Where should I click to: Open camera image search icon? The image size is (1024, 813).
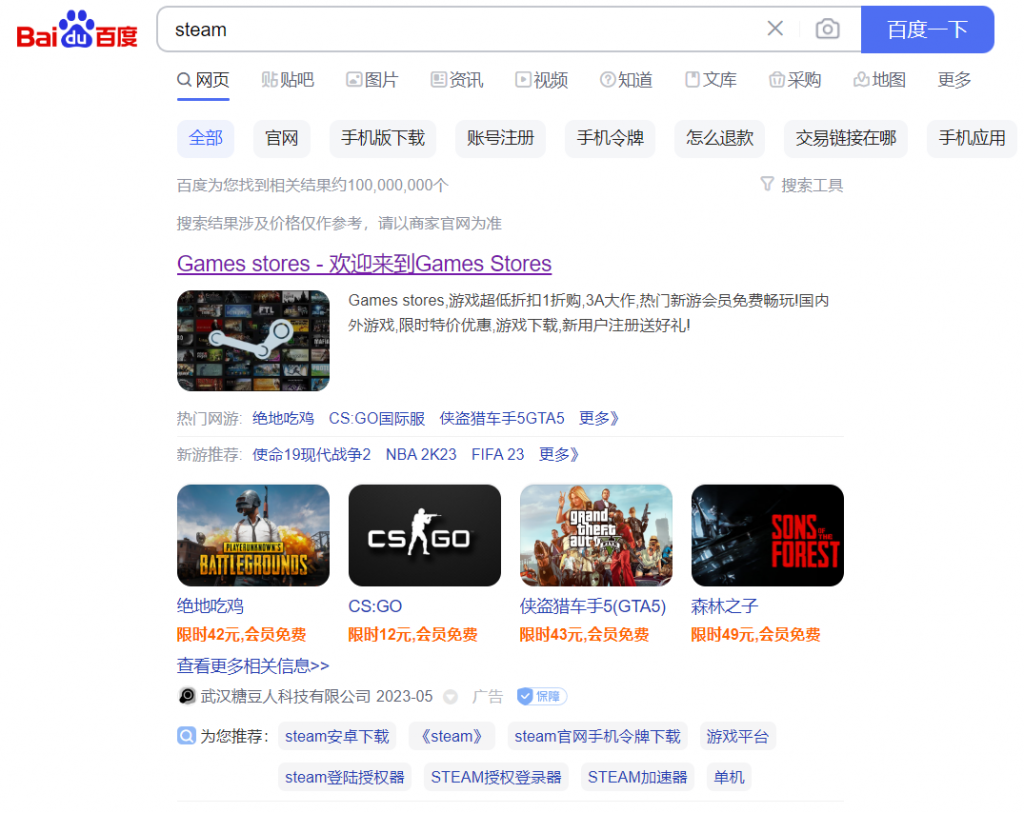tap(827, 29)
